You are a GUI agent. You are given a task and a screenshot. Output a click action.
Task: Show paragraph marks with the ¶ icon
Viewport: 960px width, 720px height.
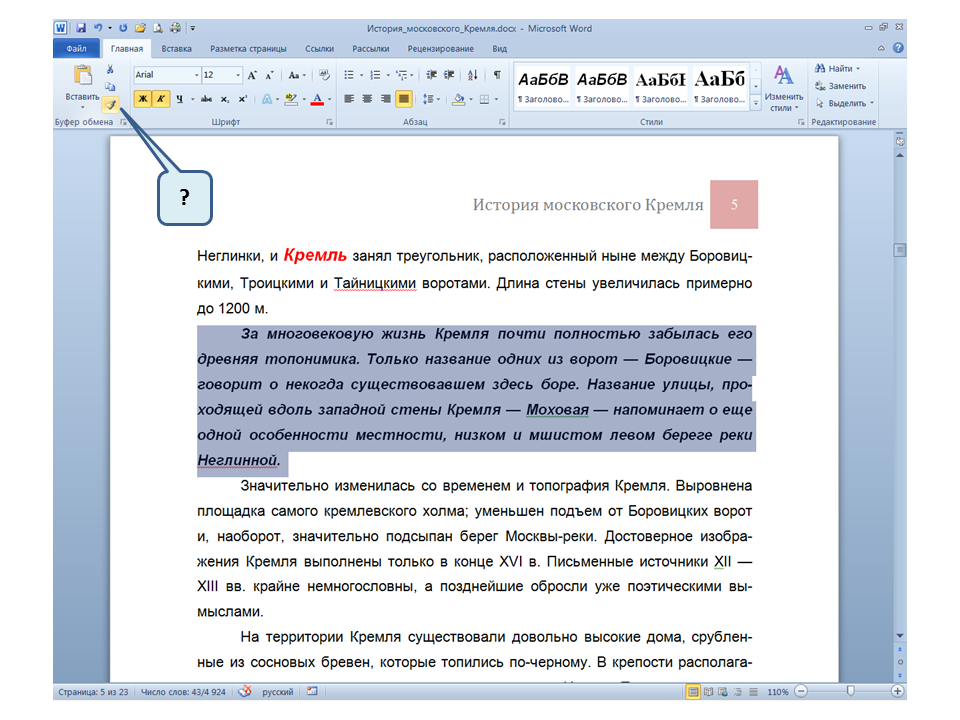click(496, 75)
